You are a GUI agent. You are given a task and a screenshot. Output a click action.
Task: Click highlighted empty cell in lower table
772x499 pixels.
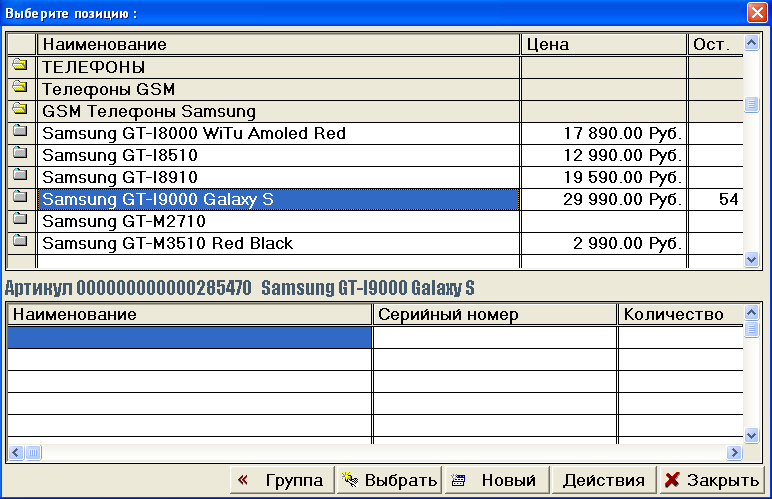pyautogui.click(x=190, y=338)
